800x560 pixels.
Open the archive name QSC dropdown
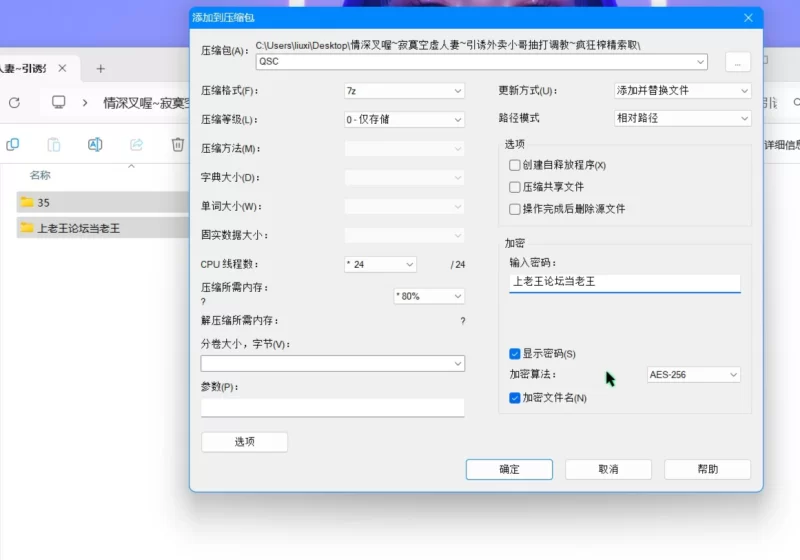(701, 62)
